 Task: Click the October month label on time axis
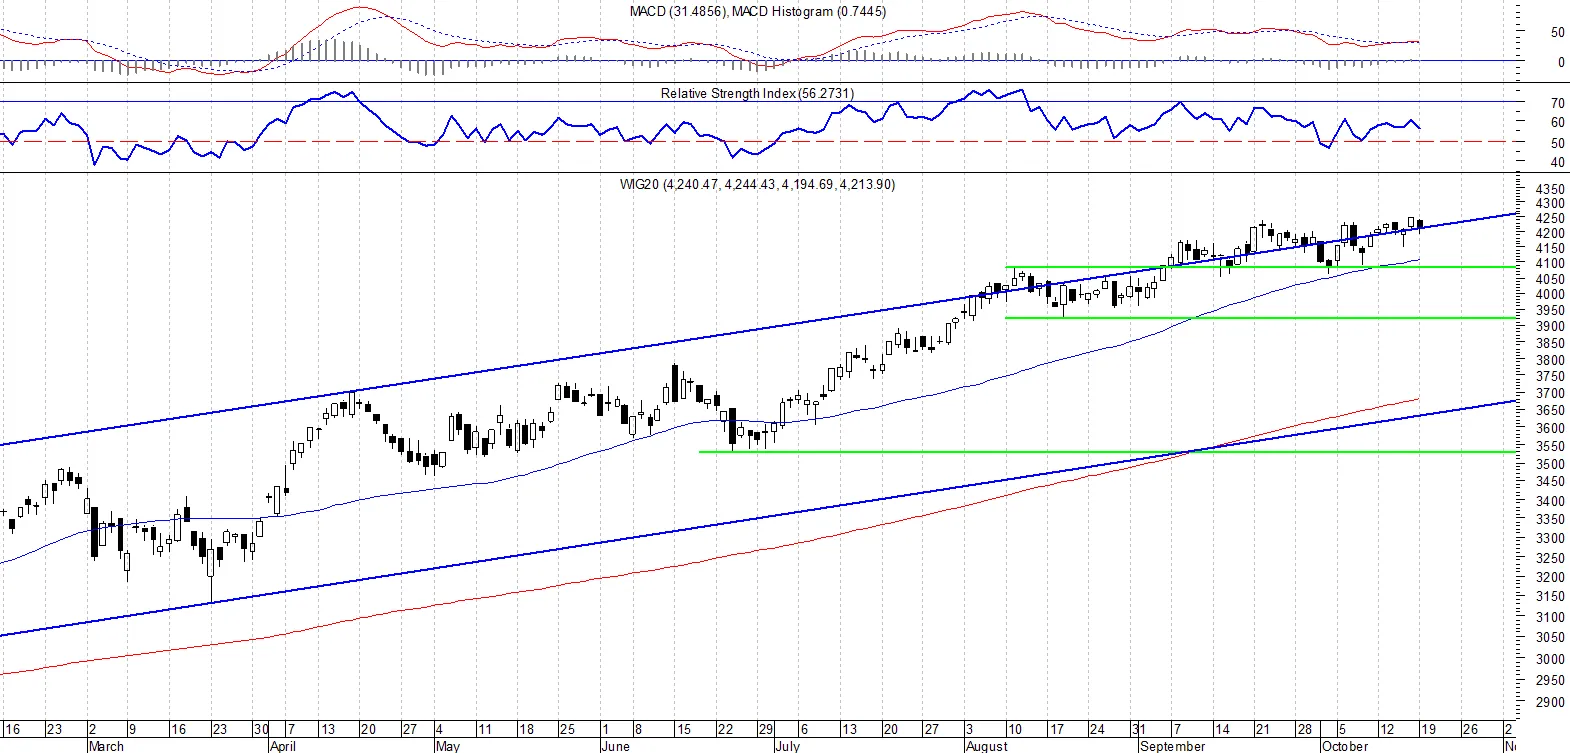(1344, 746)
